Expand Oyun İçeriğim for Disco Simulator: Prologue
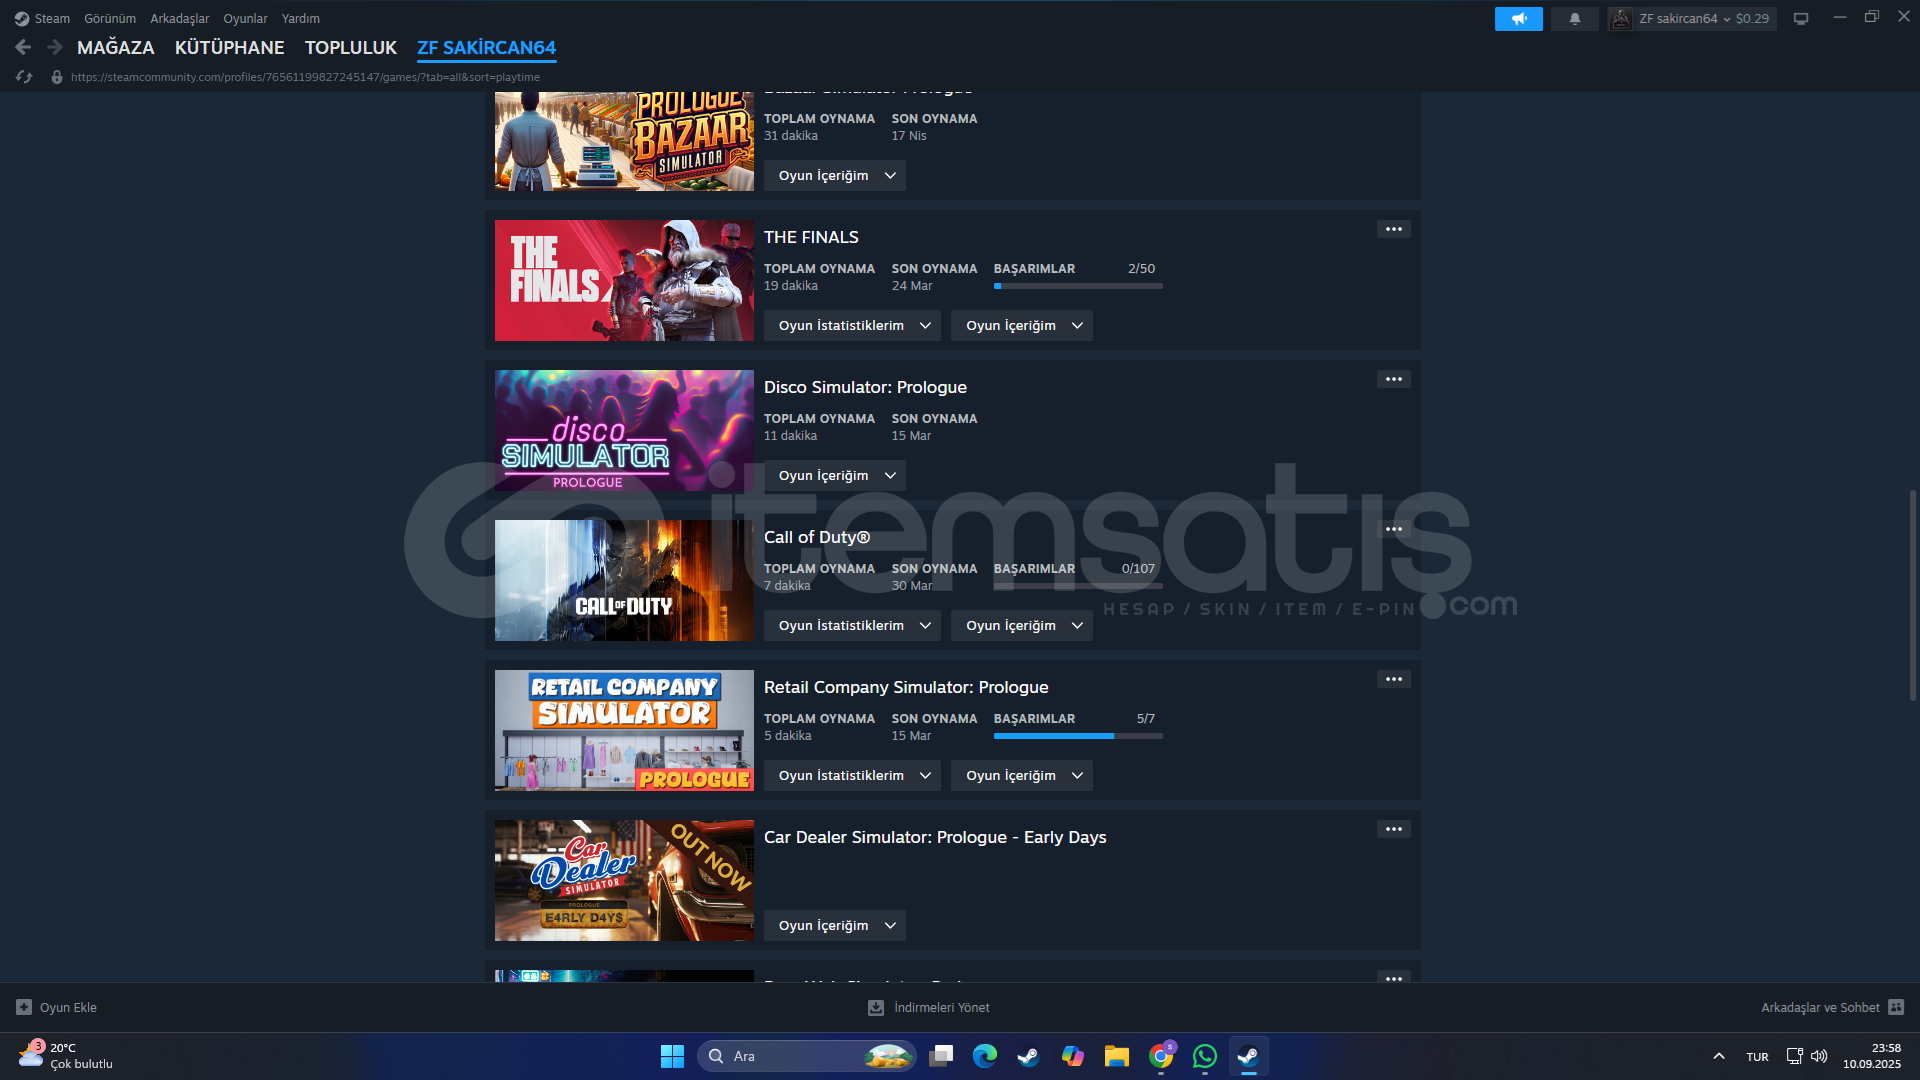The width and height of the screenshot is (1920, 1080). tap(835, 475)
